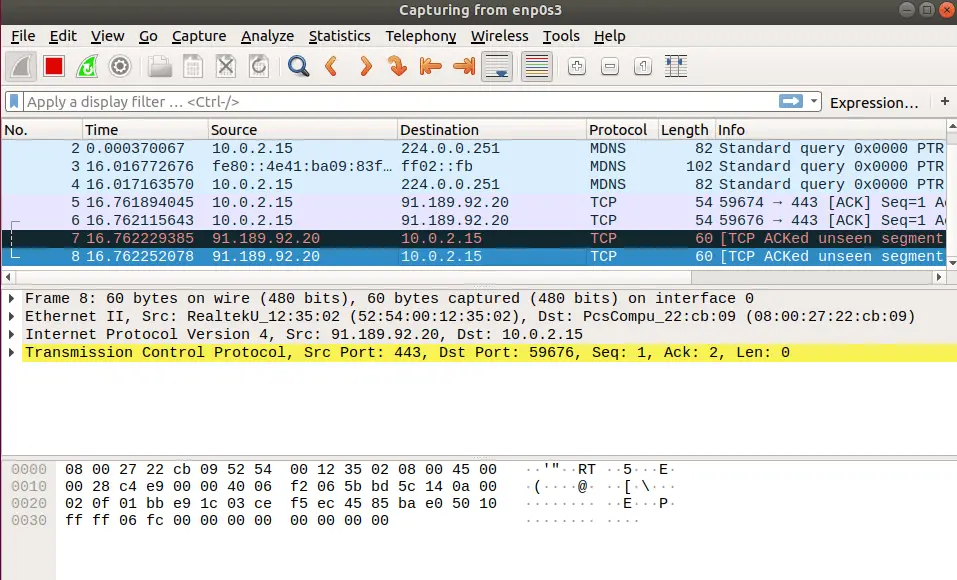Open the Statistics menu

(339, 36)
